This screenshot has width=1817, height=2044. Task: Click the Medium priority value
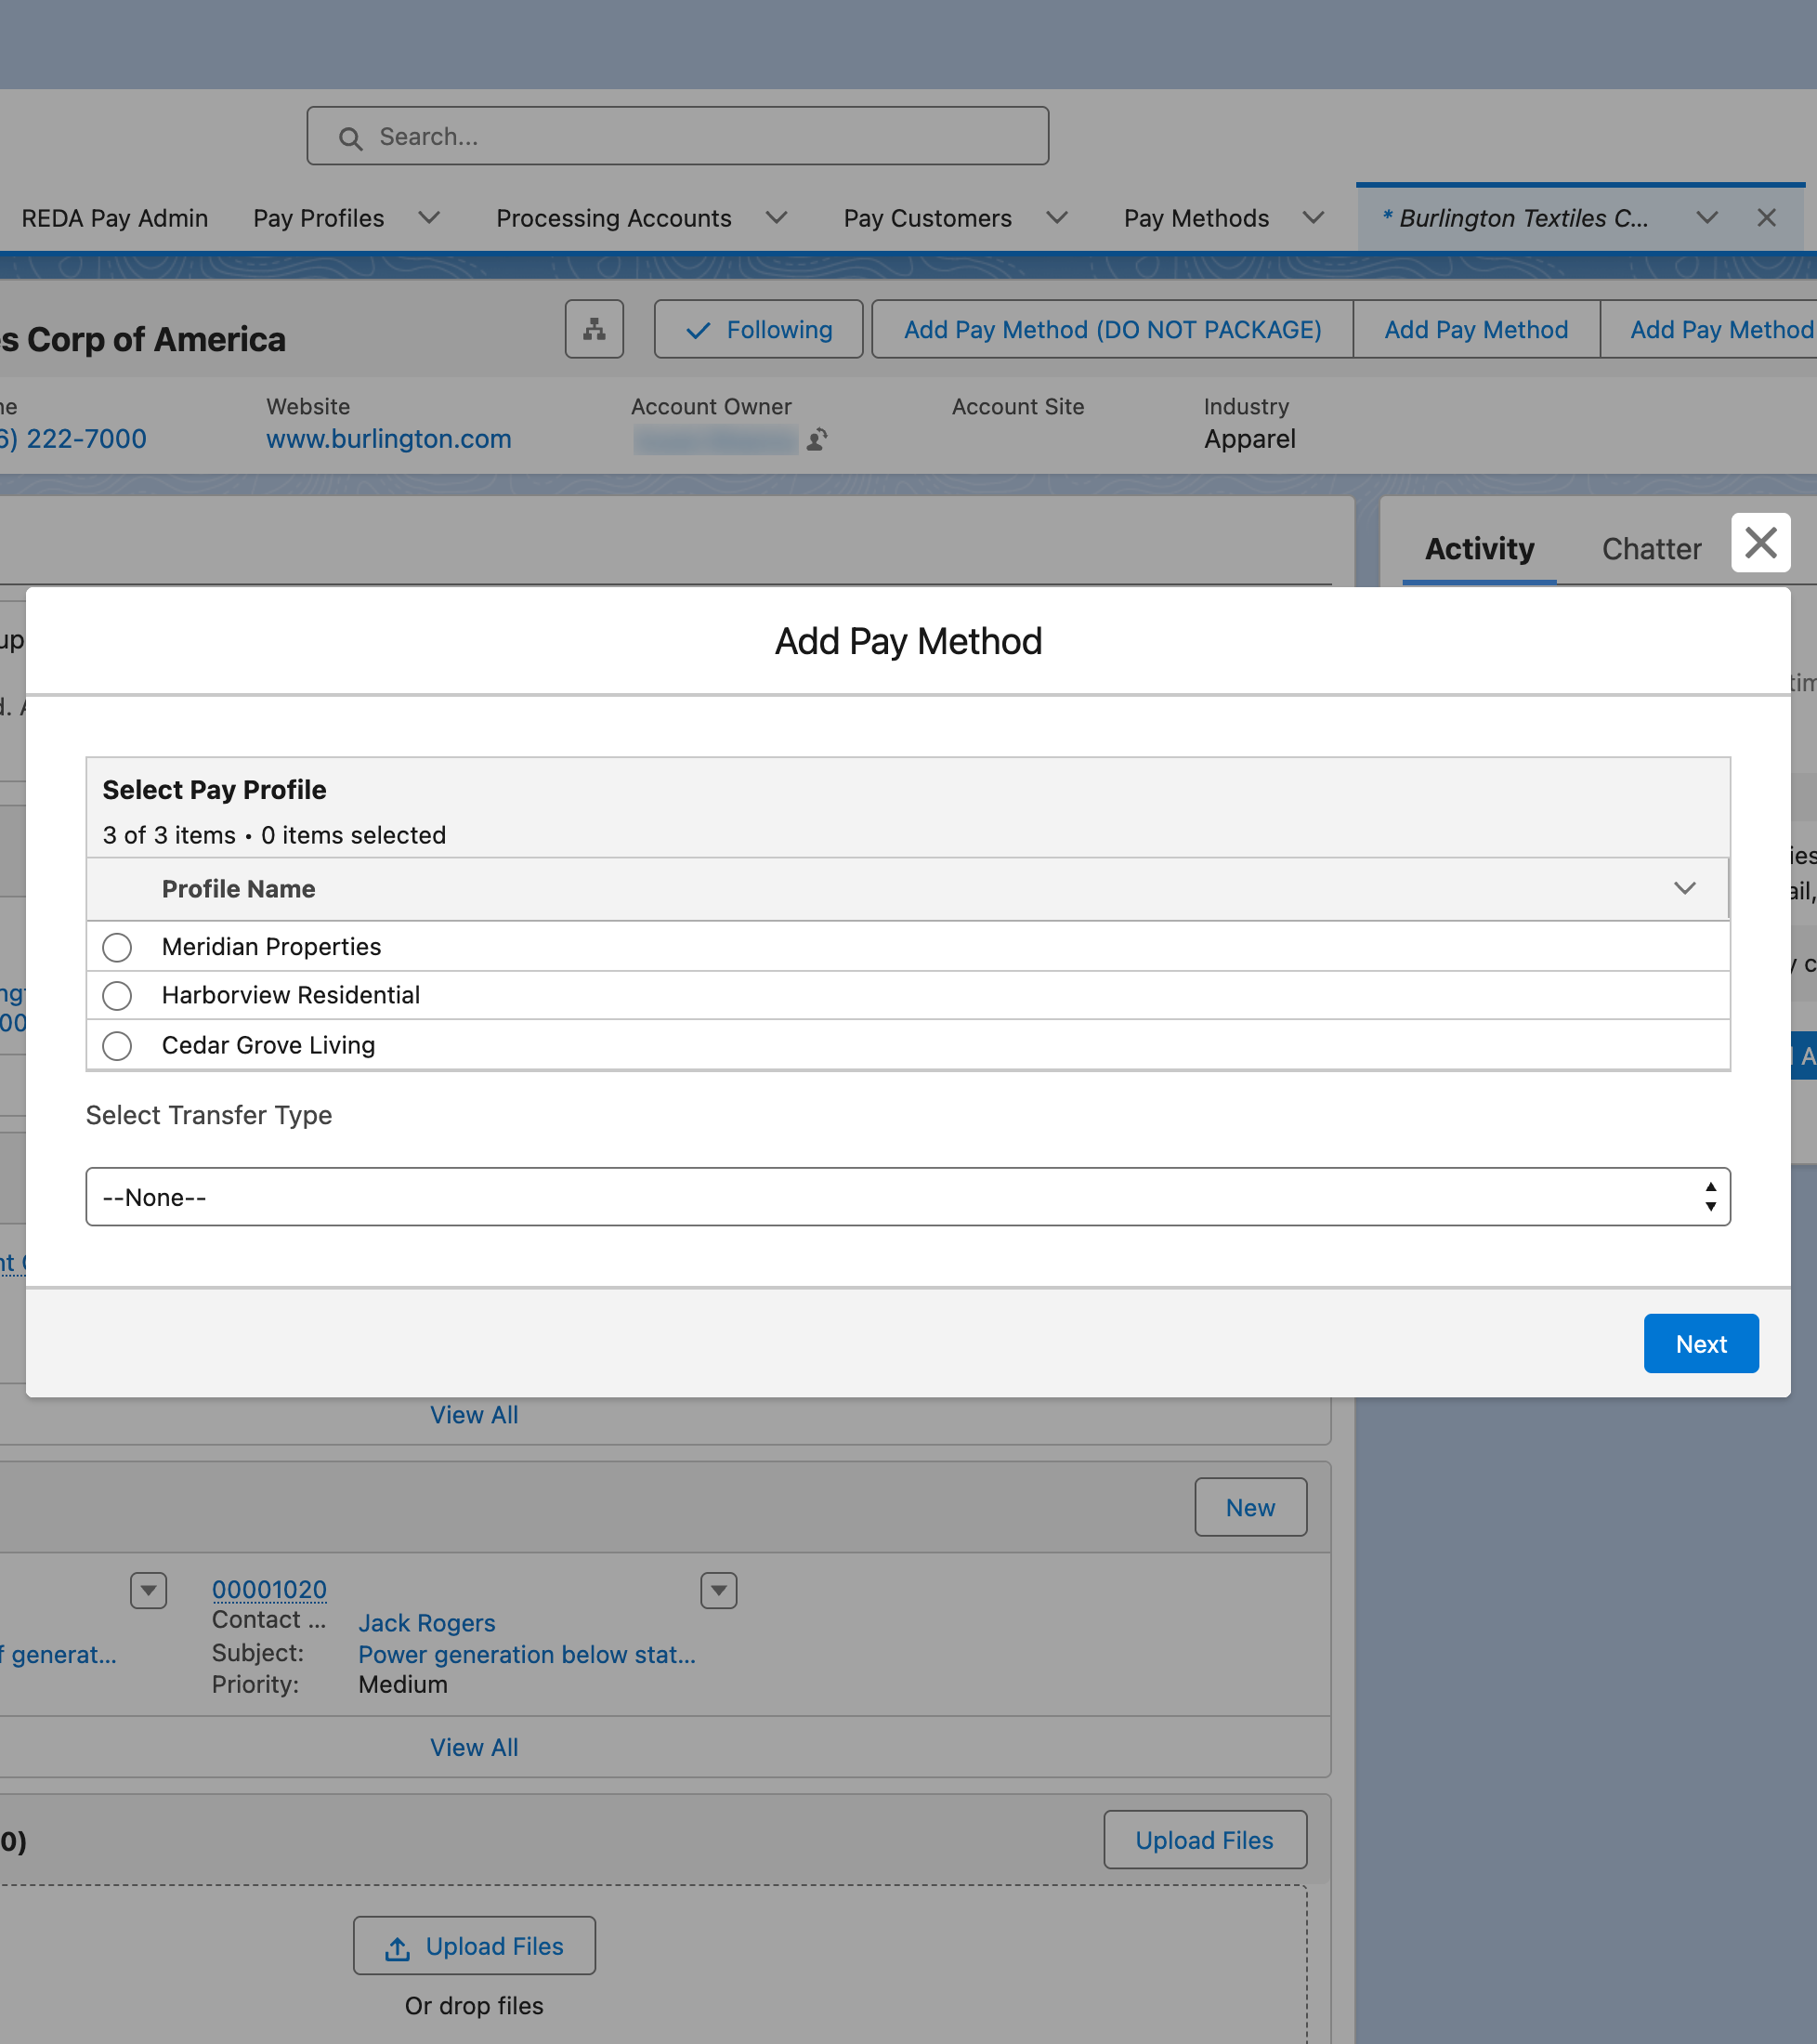click(403, 1685)
